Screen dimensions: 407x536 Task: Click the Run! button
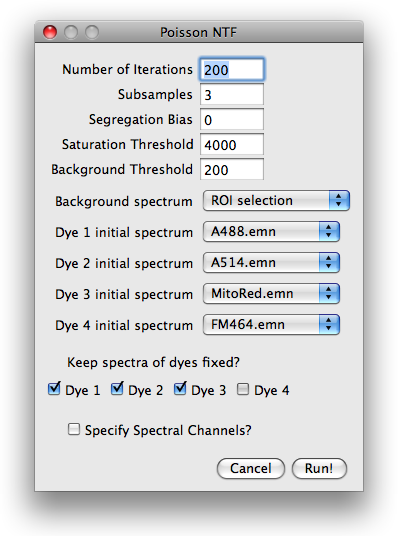pyautogui.click(x=319, y=468)
